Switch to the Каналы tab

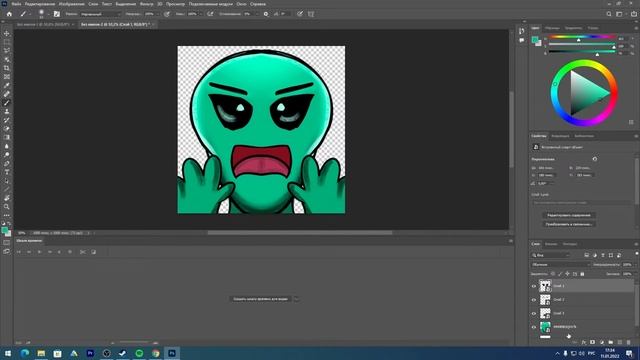pyautogui.click(x=551, y=244)
